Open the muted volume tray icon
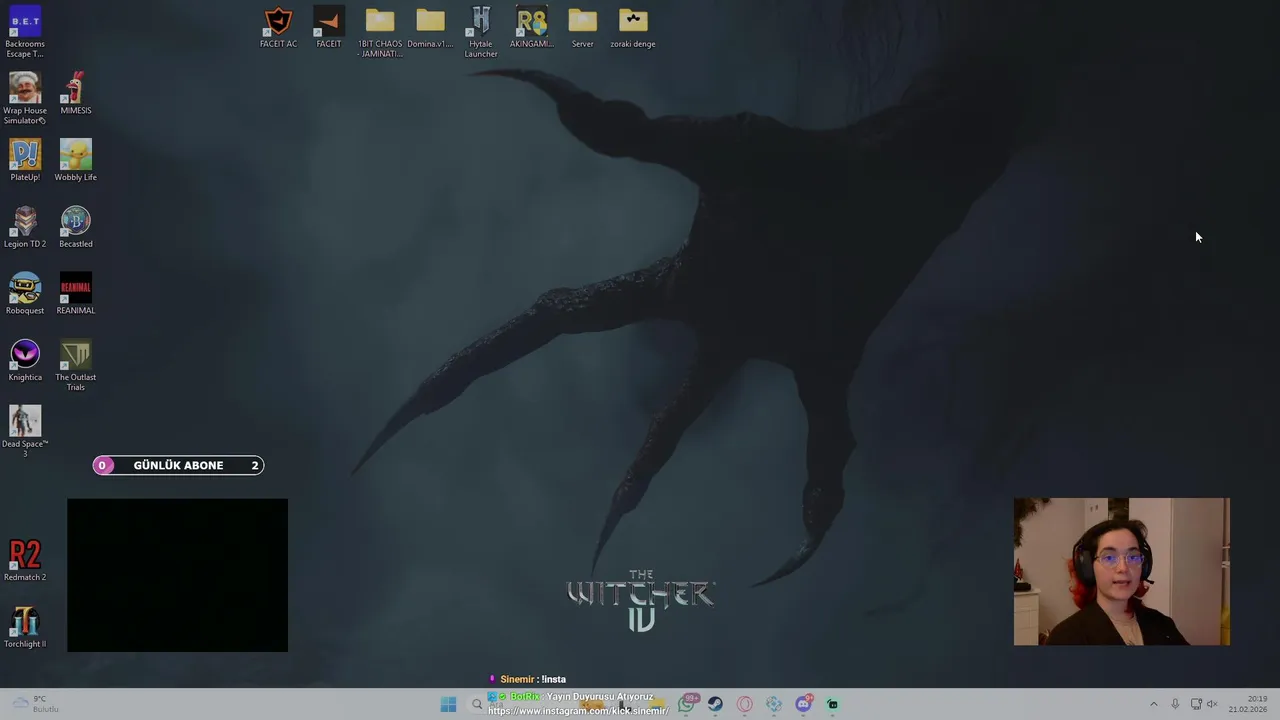Image resolution: width=1280 pixels, height=720 pixels. click(x=1213, y=704)
